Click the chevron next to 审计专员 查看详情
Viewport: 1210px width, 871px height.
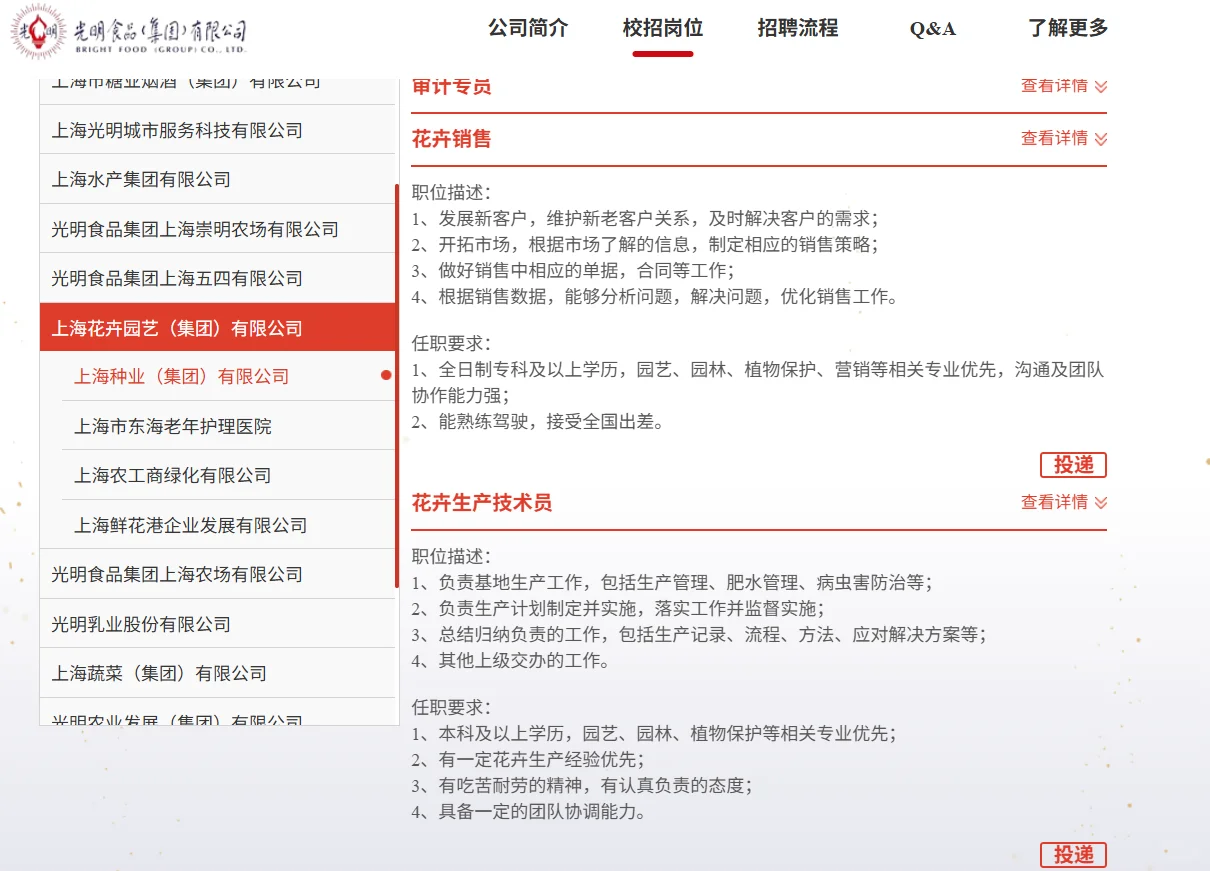1100,86
